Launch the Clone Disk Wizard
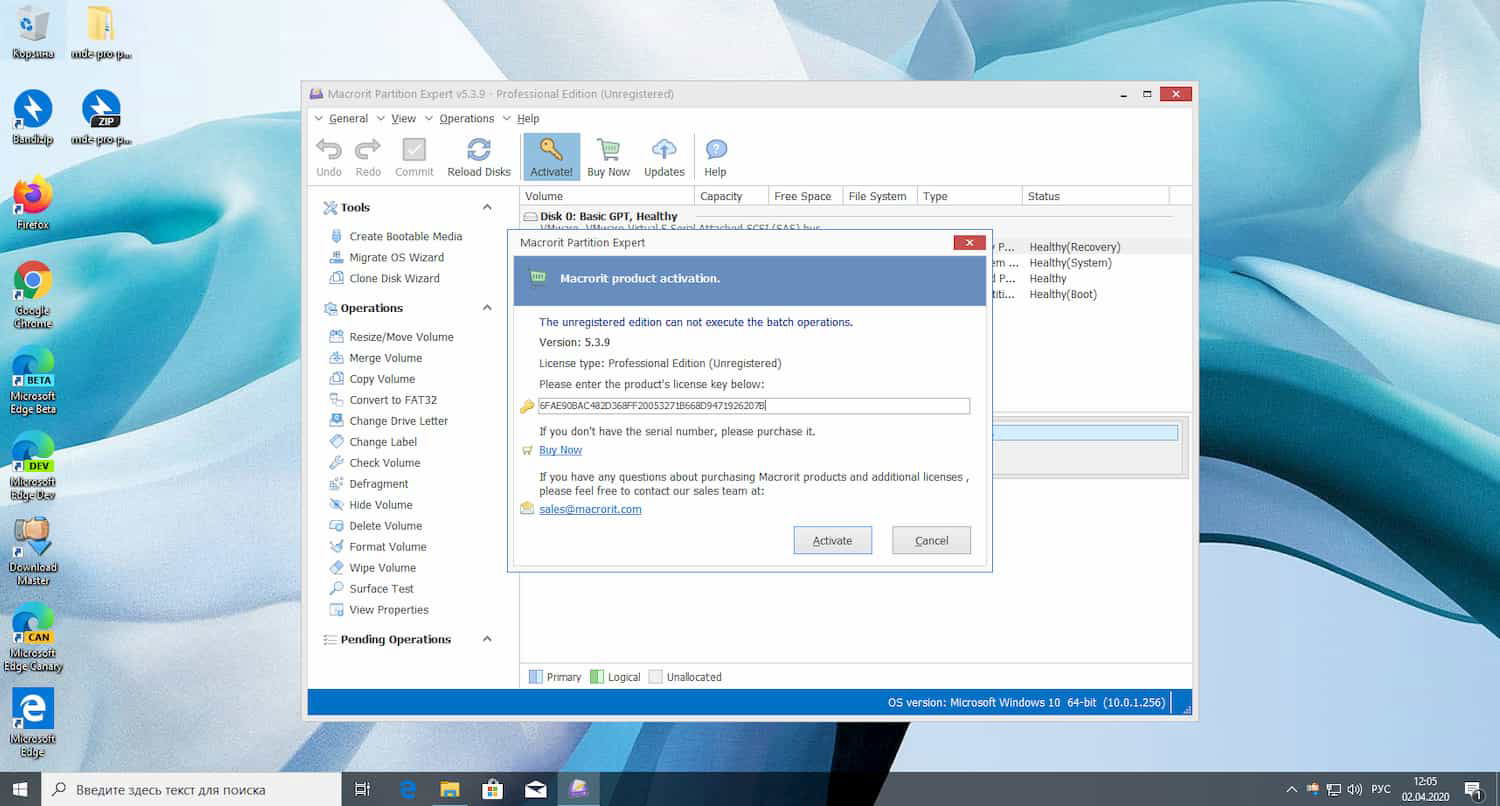Image resolution: width=1500 pixels, height=806 pixels. pyautogui.click(x=394, y=278)
